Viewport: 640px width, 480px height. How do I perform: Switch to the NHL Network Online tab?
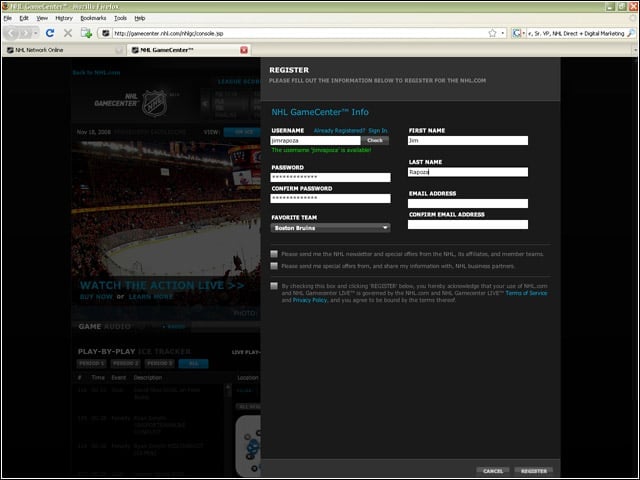tap(65, 50)
